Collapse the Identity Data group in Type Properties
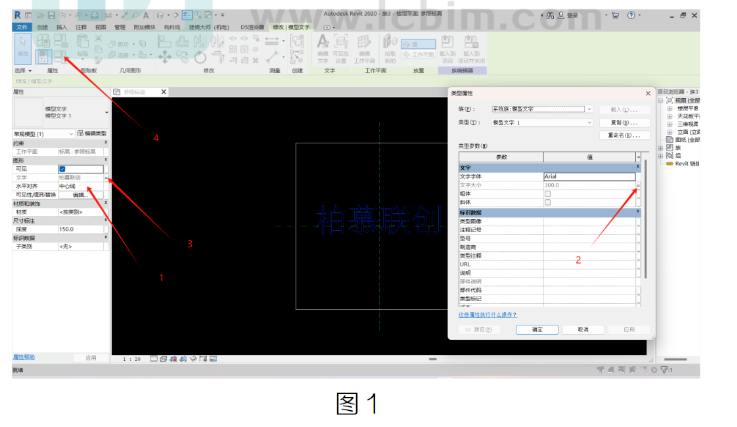Viewport: 737px width, 427px height. pos(638,212)
